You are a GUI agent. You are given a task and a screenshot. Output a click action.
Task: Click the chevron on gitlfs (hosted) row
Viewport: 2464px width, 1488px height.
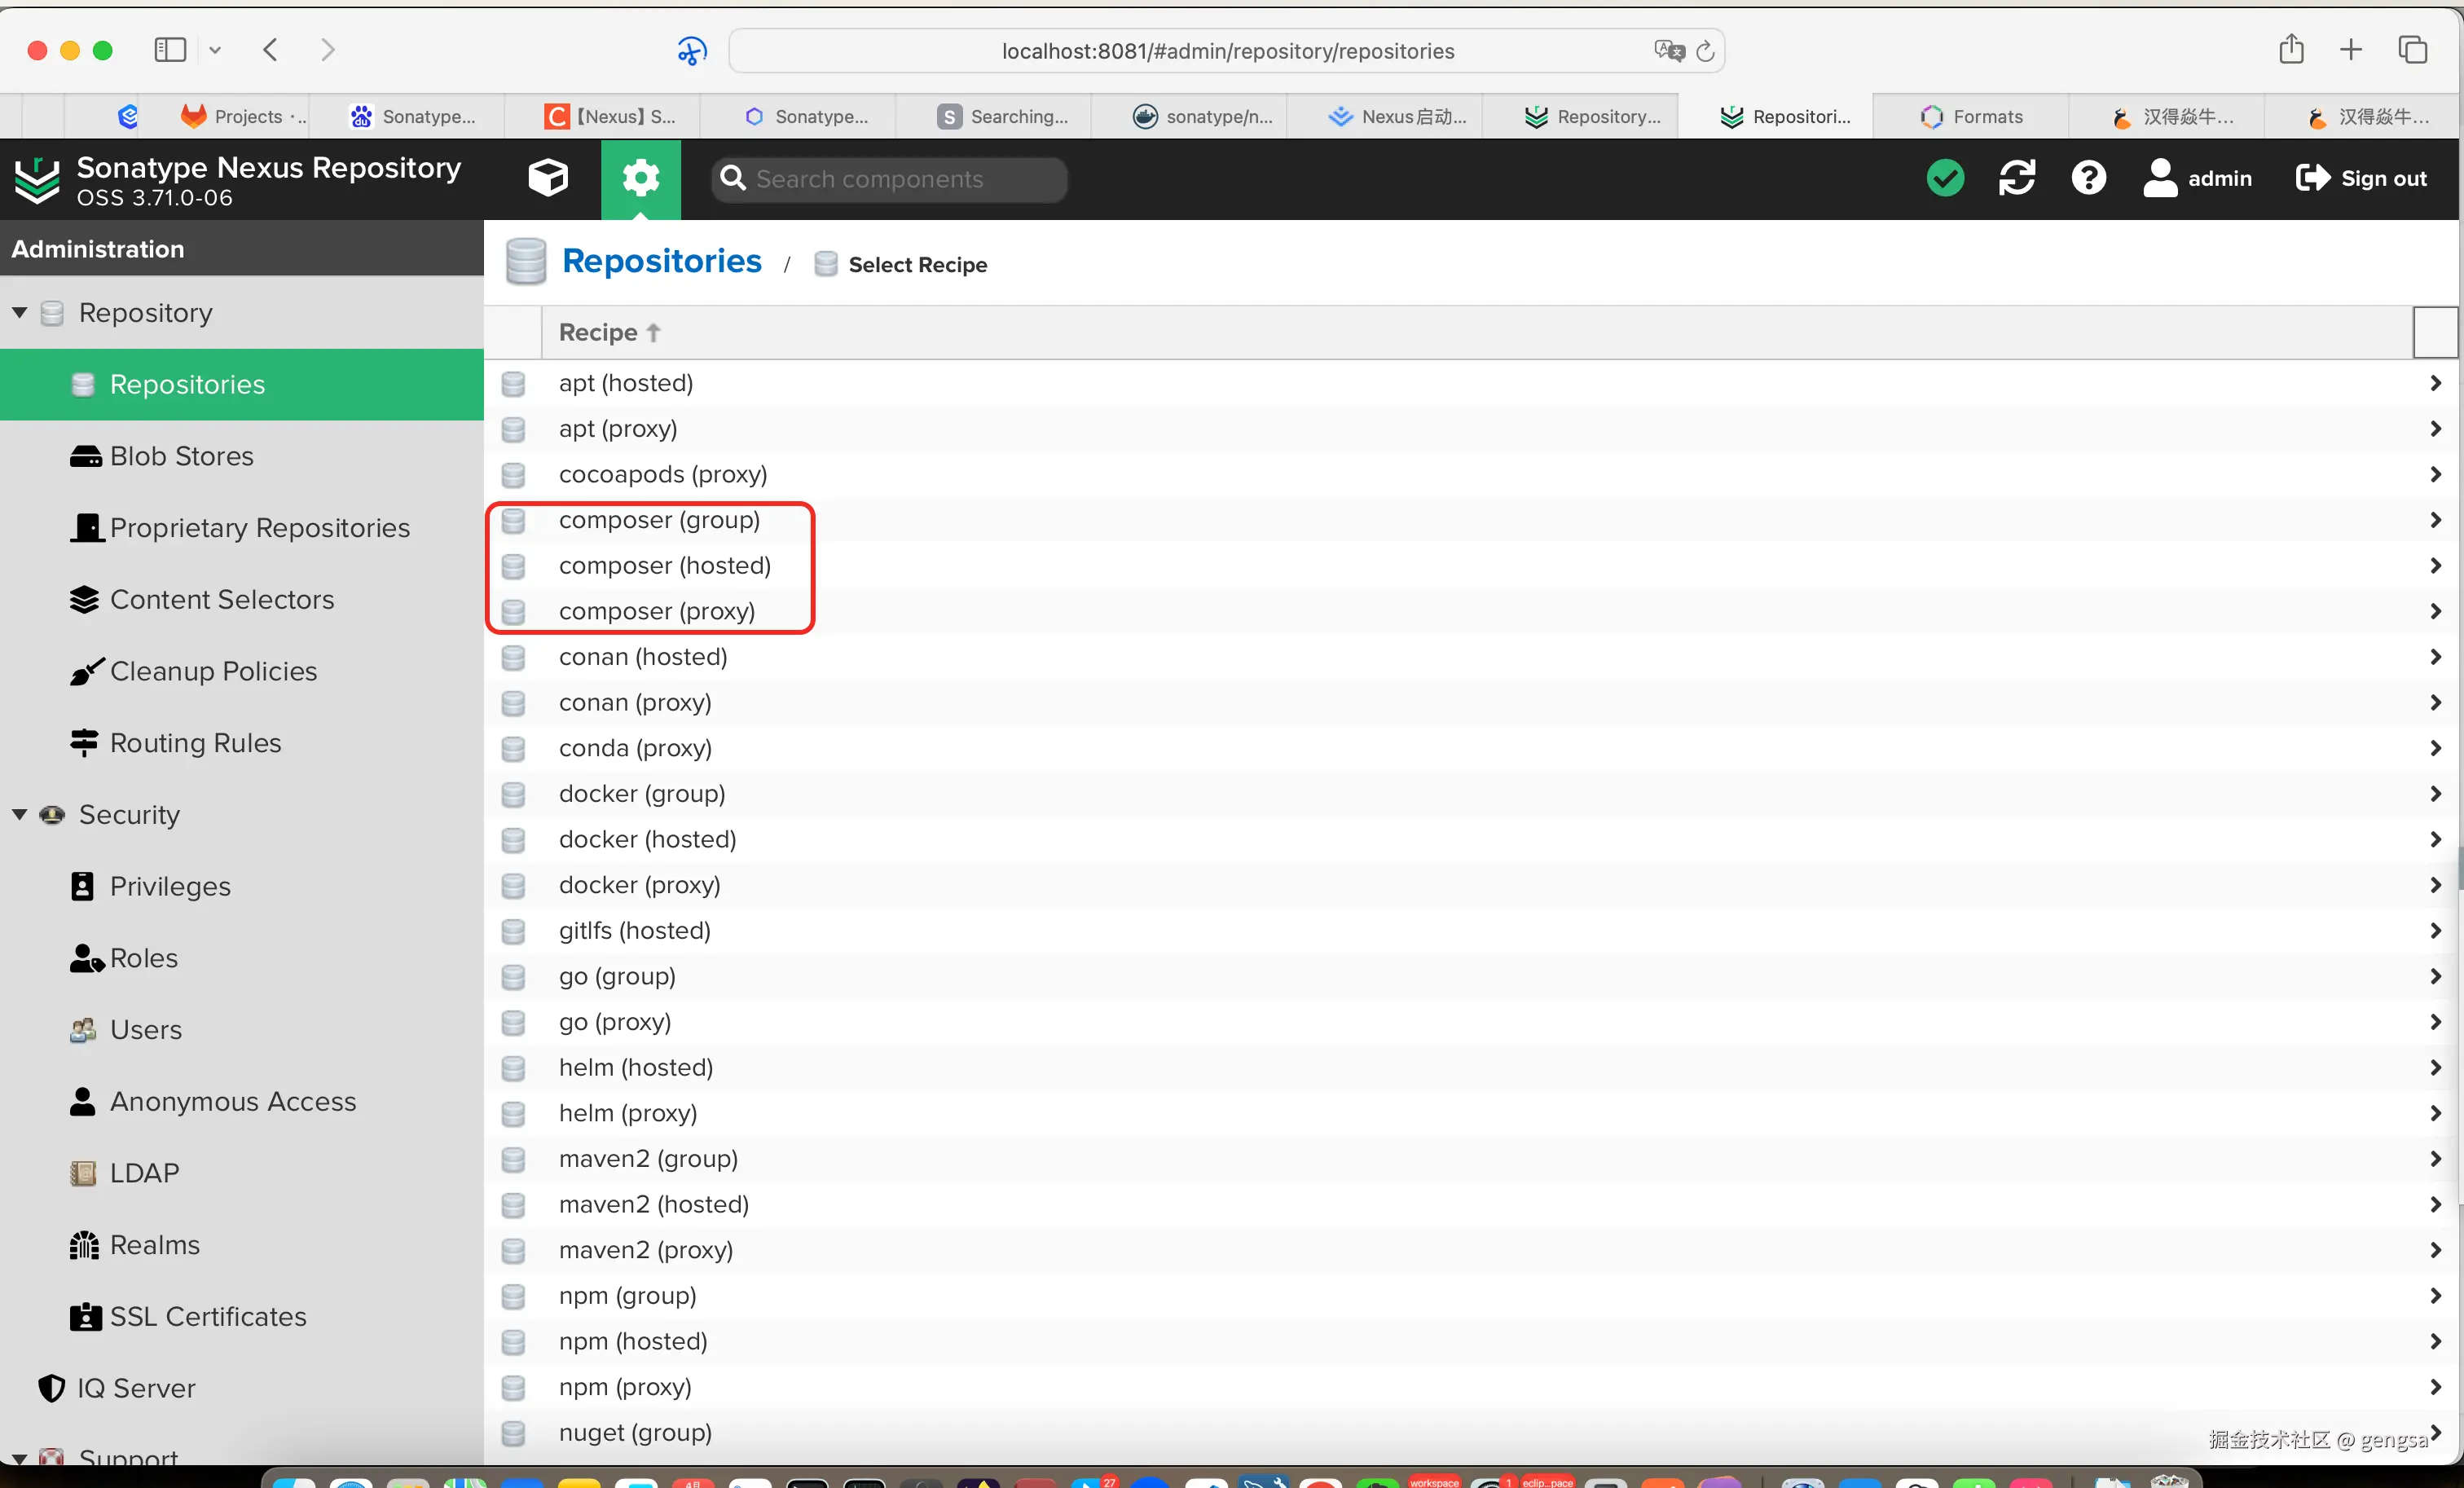coord(2436,931)
